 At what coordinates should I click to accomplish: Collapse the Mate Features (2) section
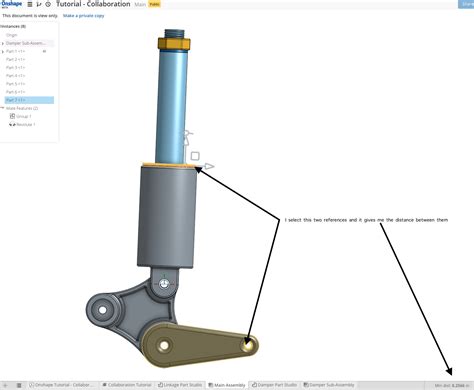(2, 108)
